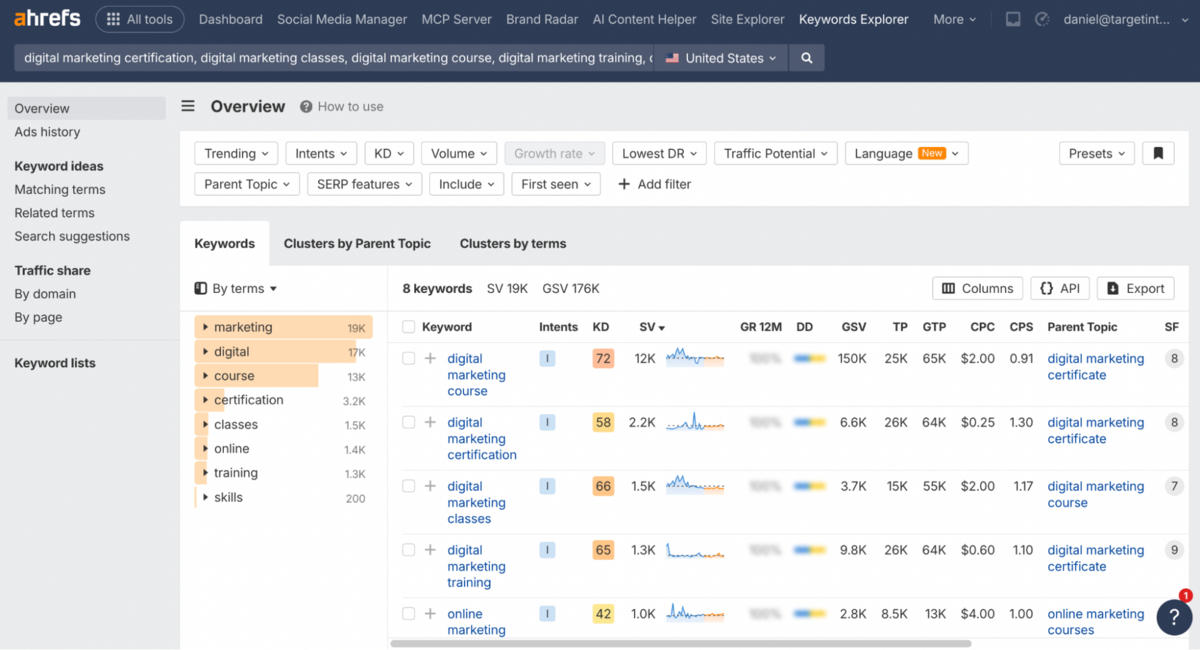Click plus icon for digital marketing training
The height and width of the screenshot is (650, 1200).
point(430,550)
